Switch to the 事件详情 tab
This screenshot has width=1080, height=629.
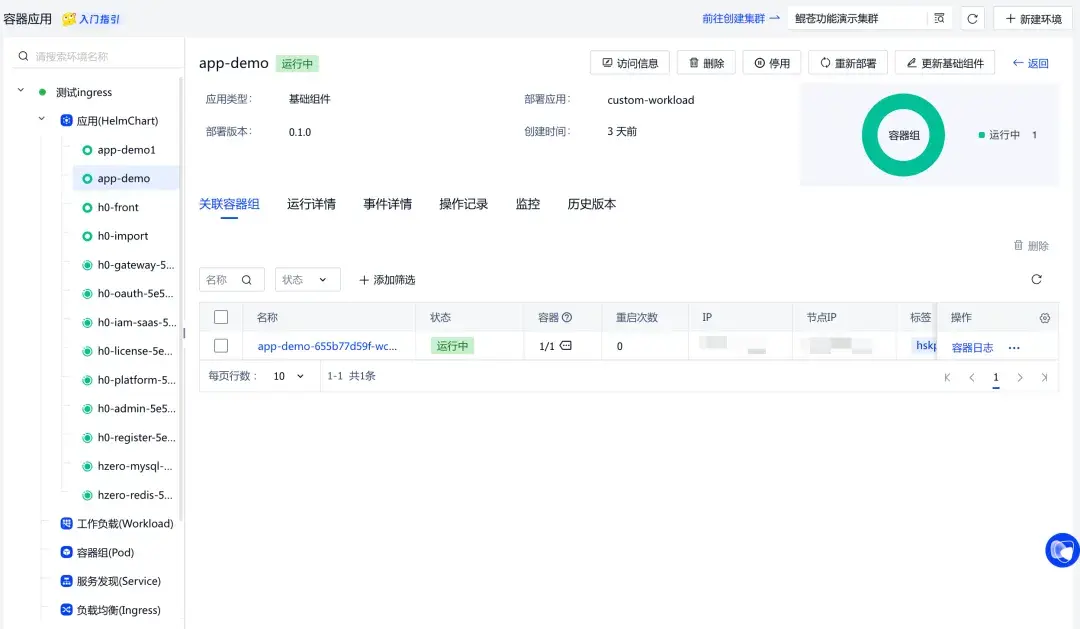pyautogui.click(x=387, y=204)
